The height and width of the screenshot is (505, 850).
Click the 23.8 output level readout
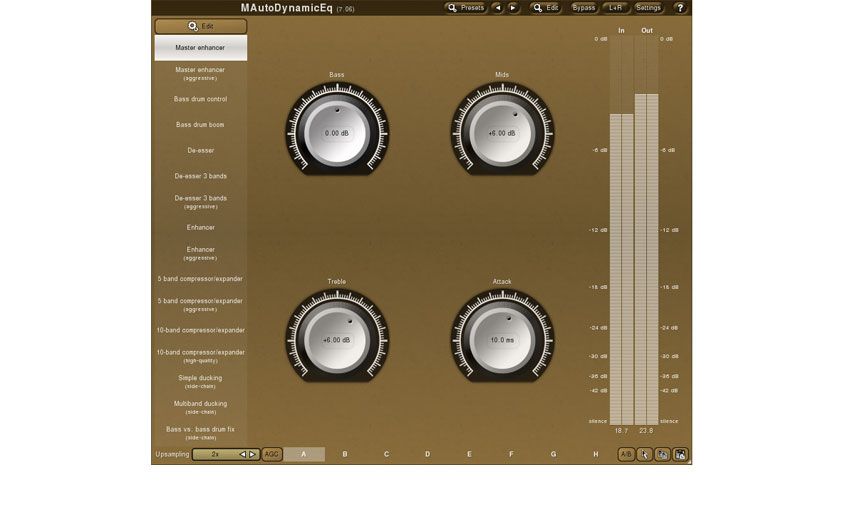click(x=646, y=431)
